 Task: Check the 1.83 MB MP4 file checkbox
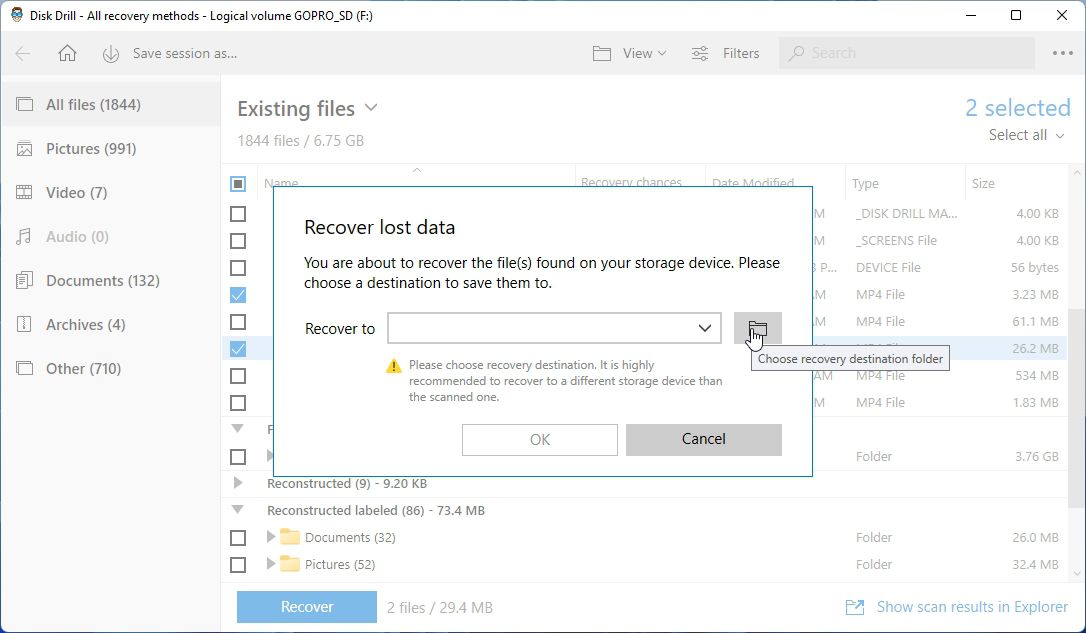(238, 403)
